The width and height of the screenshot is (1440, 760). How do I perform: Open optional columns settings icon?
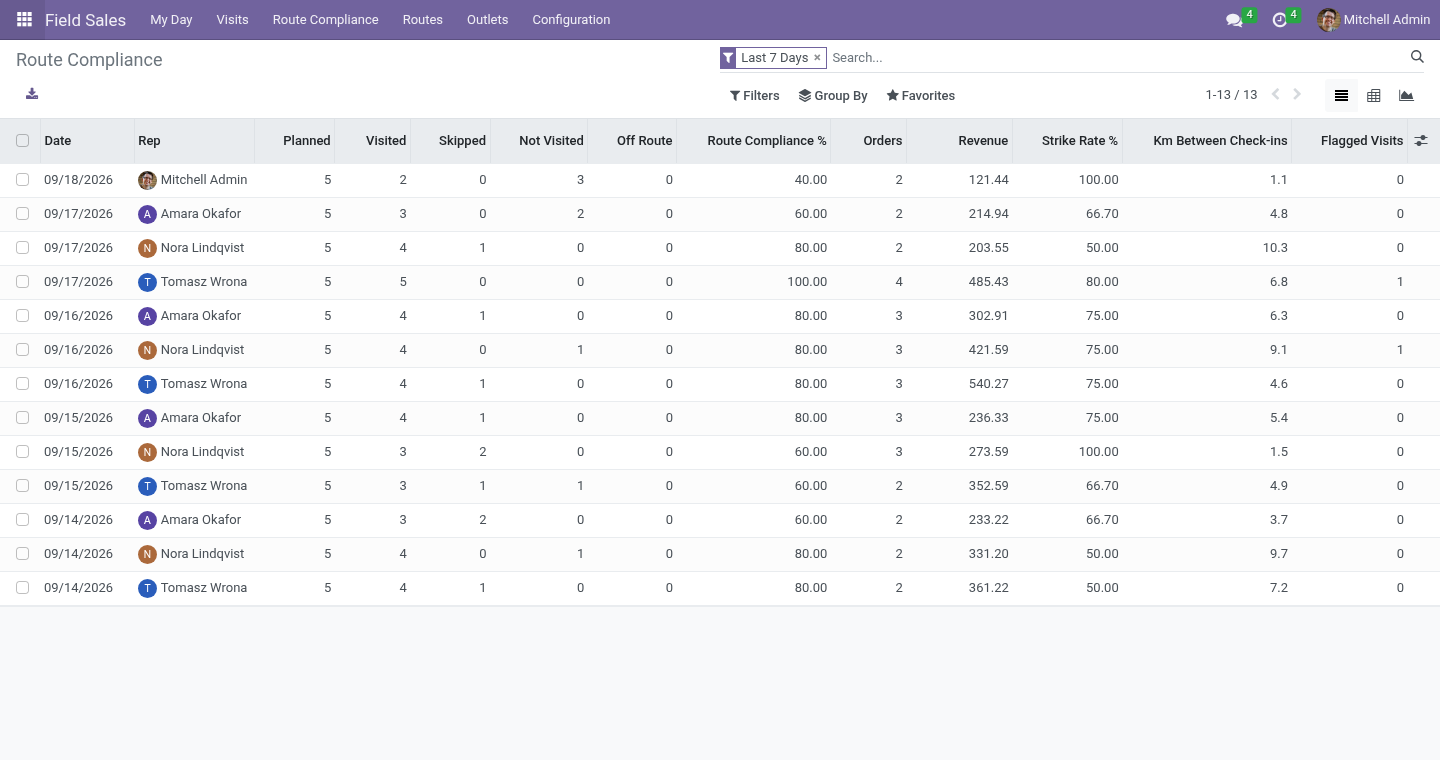pyautogui.click(x=1421, y=141)
